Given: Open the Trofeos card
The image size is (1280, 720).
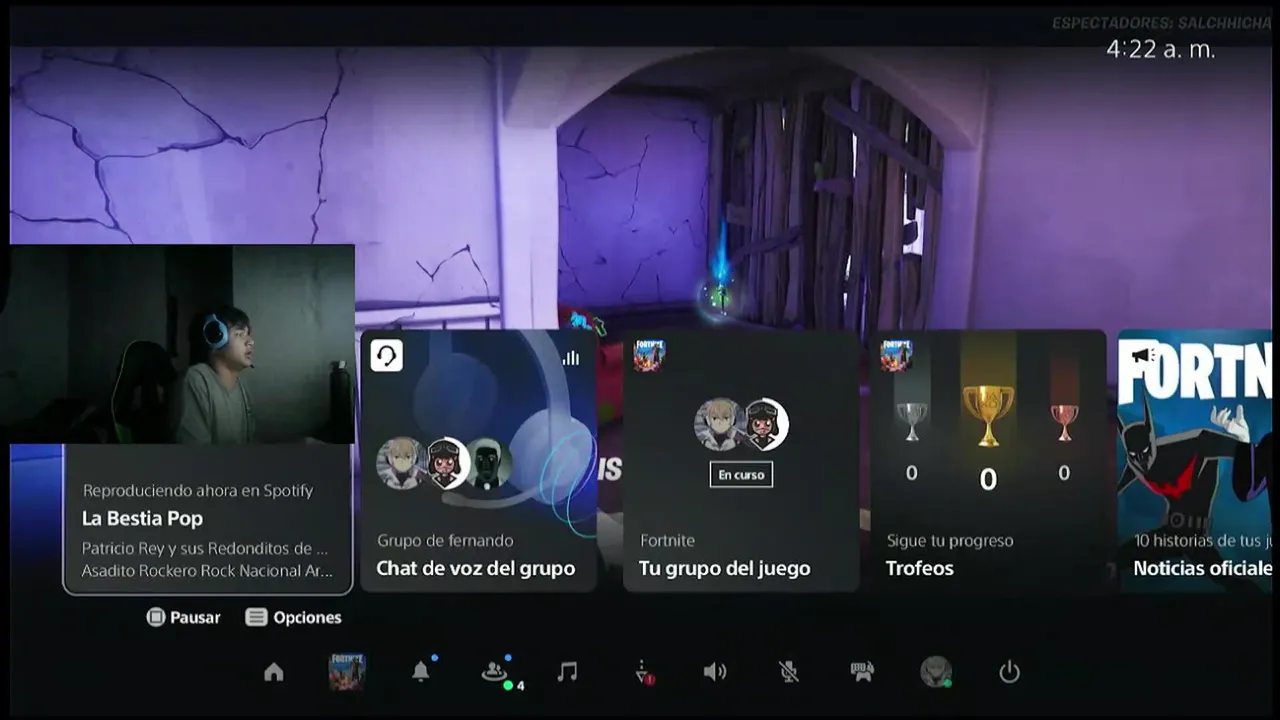Looking at the screenshot, I should click(x=988, y=461).
